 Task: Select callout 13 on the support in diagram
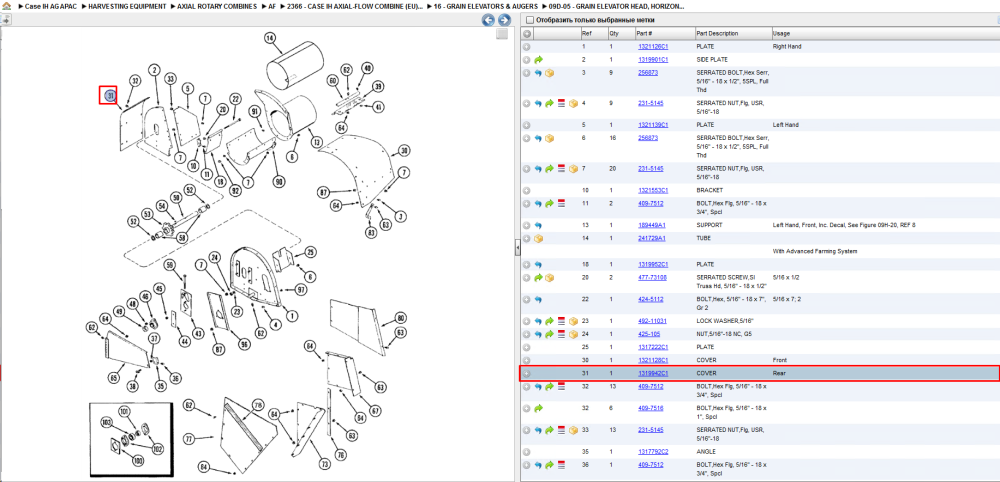[x=314, y=142]
